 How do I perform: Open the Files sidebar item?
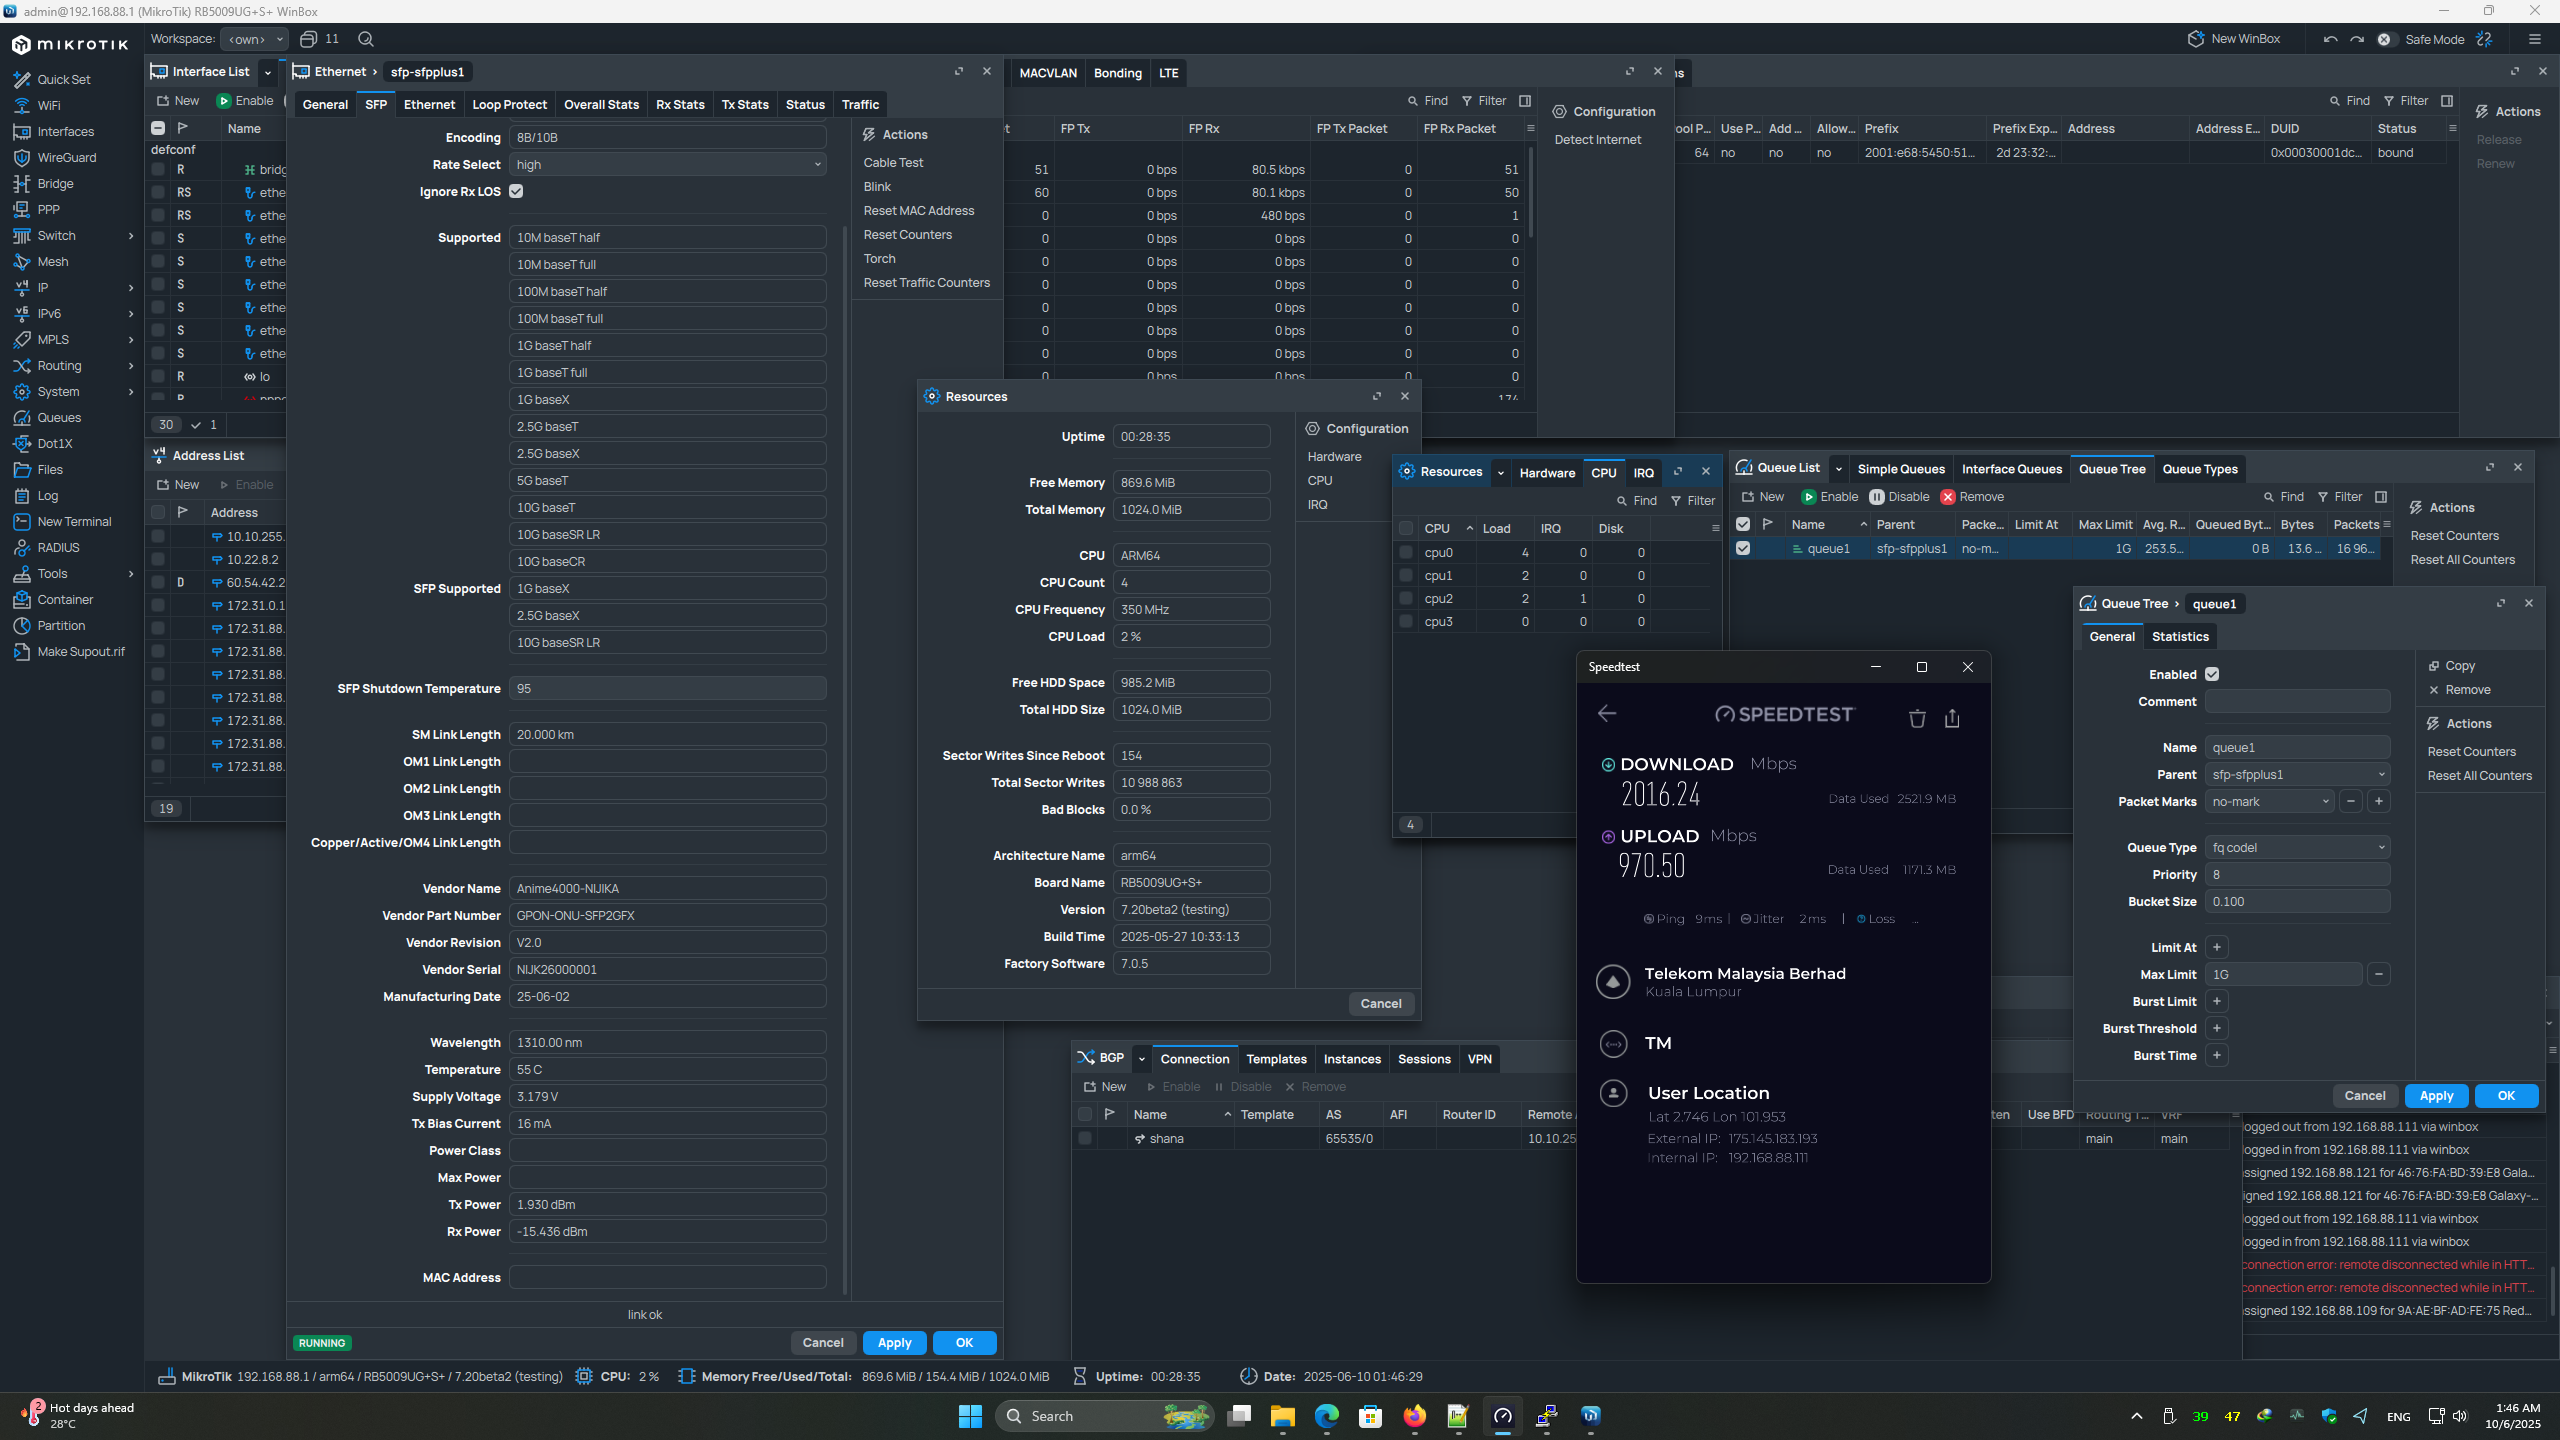(50, 470)
